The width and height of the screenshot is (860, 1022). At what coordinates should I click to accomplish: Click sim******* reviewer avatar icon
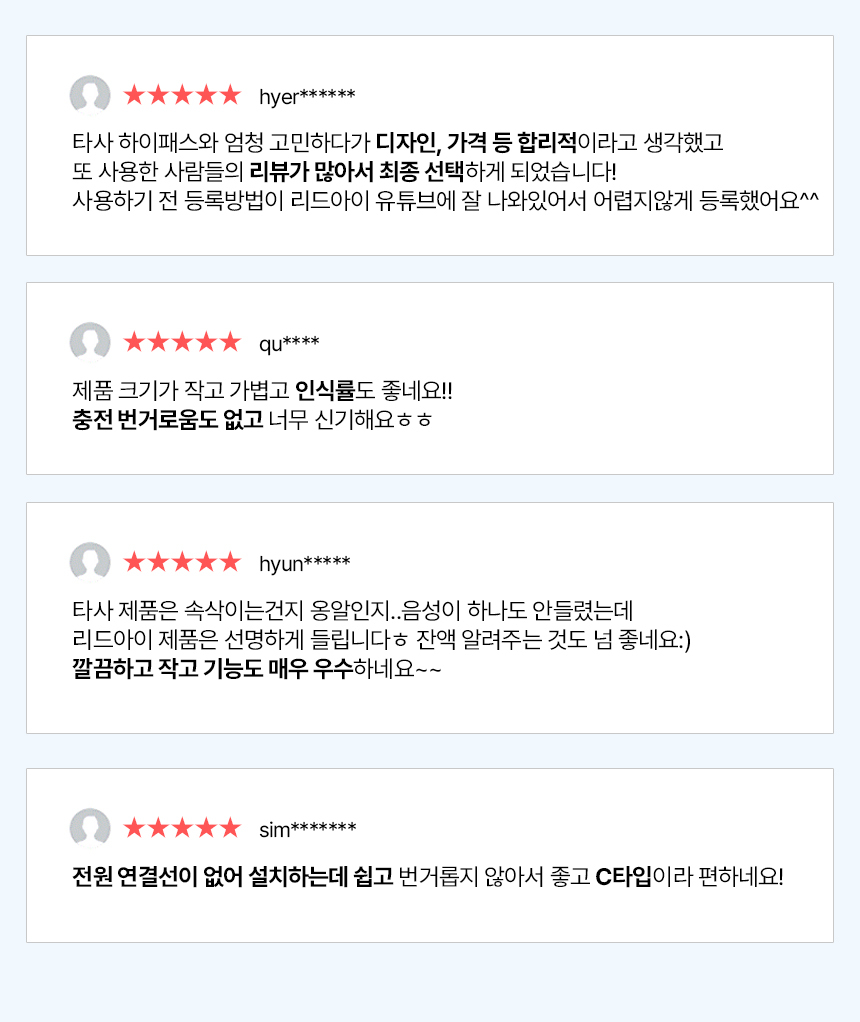point(90,829)
